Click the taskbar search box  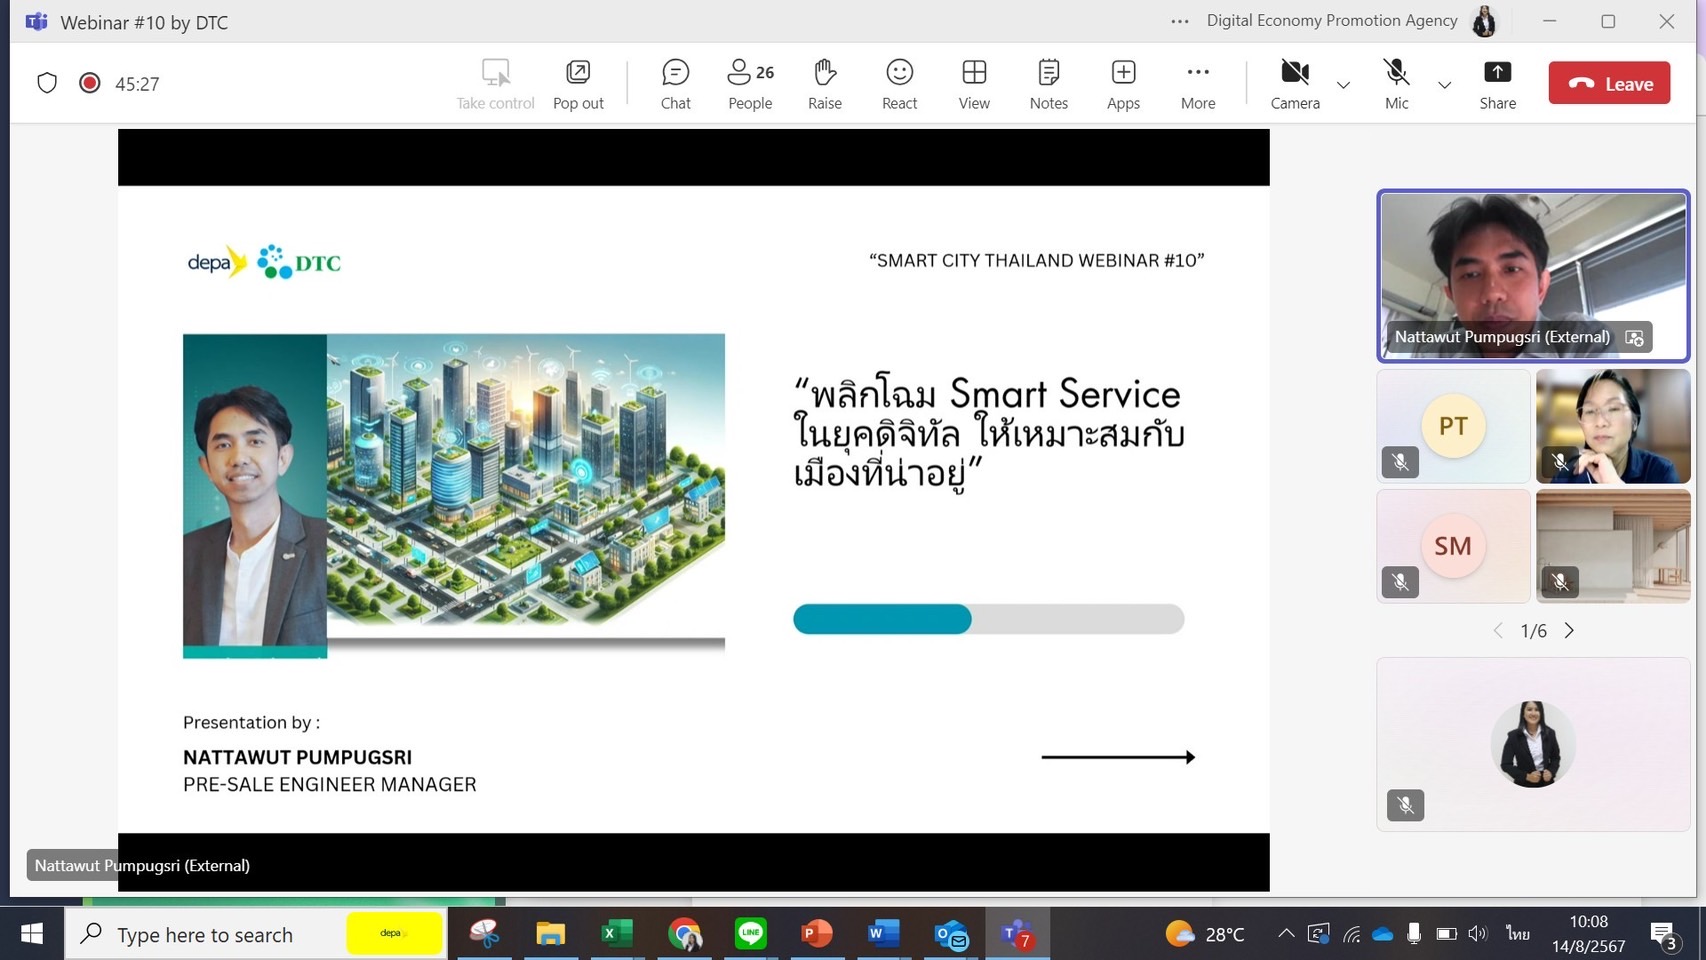[x=256, y=934]
